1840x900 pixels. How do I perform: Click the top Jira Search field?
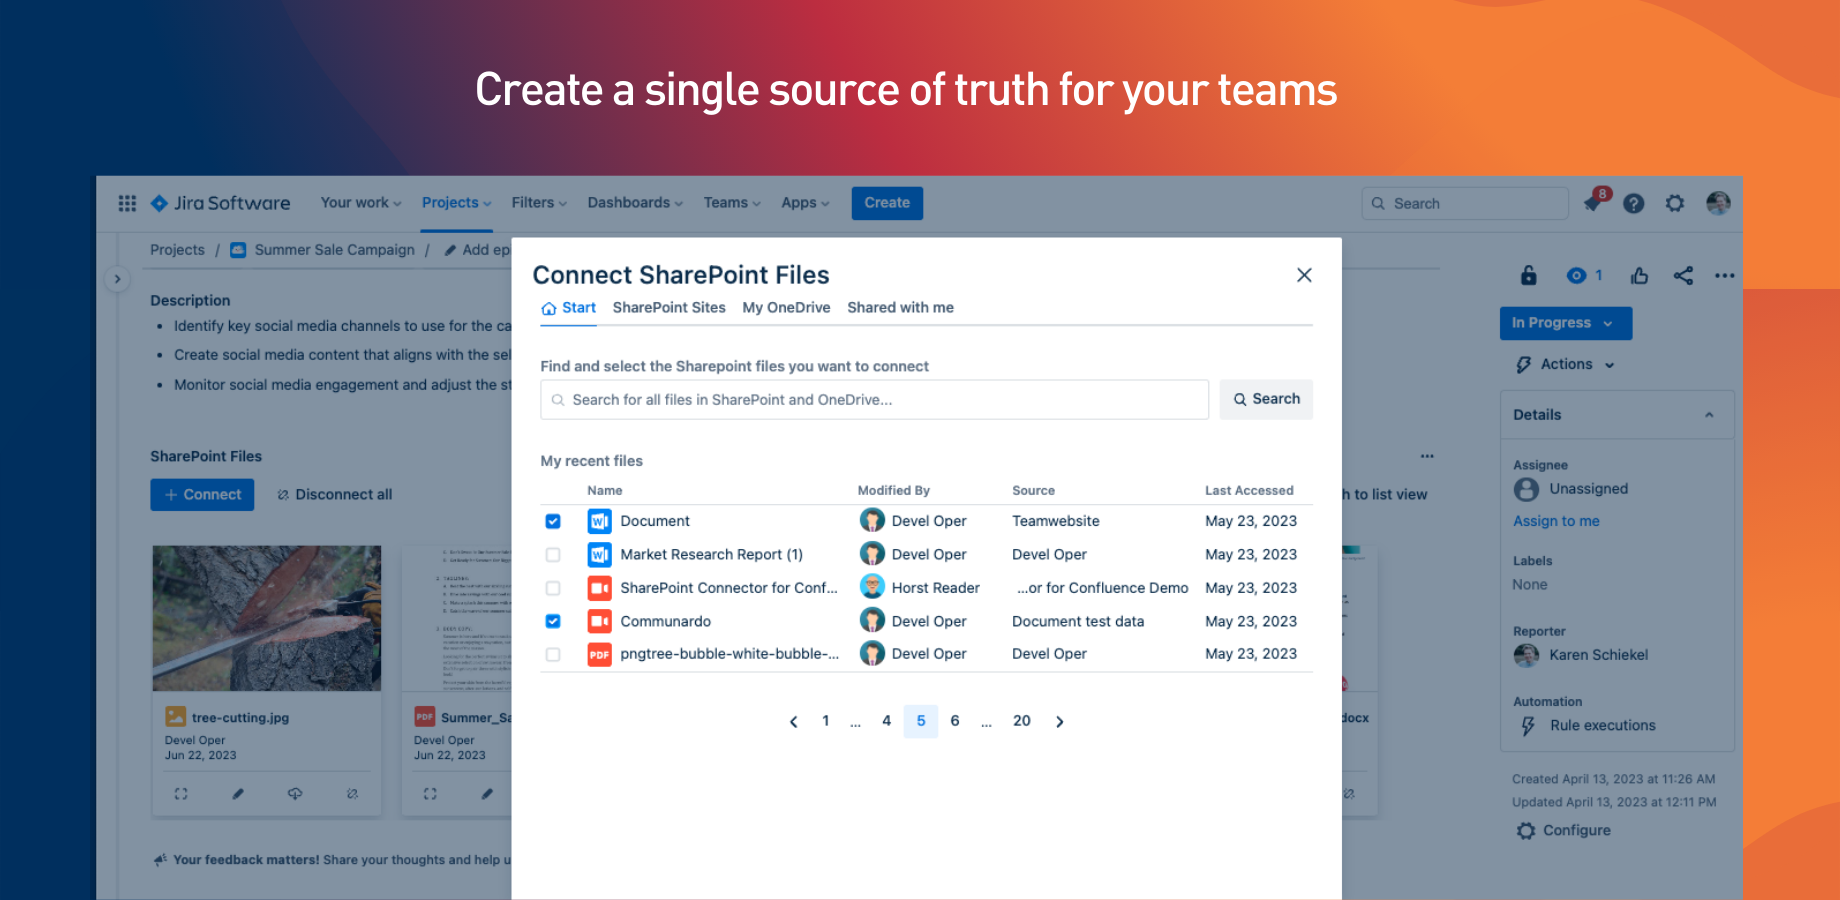coord(1464,203)
